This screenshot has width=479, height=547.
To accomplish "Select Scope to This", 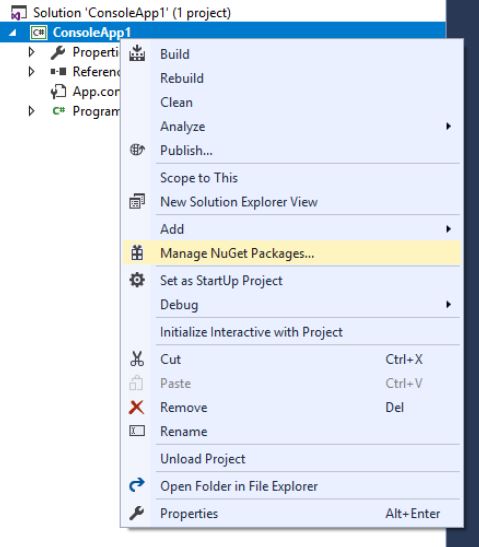I will pyautogui.click(x=199, y=178).
